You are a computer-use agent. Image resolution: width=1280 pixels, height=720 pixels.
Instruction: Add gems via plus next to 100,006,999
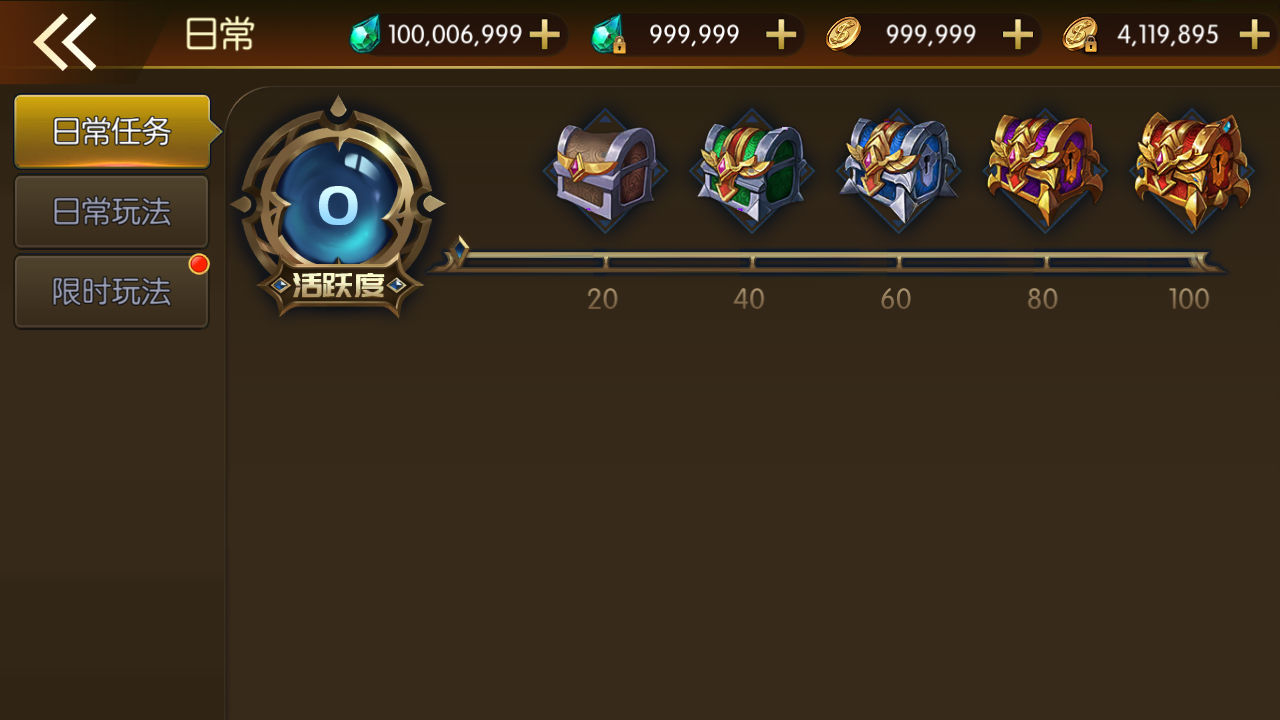(x=545, y=35)
